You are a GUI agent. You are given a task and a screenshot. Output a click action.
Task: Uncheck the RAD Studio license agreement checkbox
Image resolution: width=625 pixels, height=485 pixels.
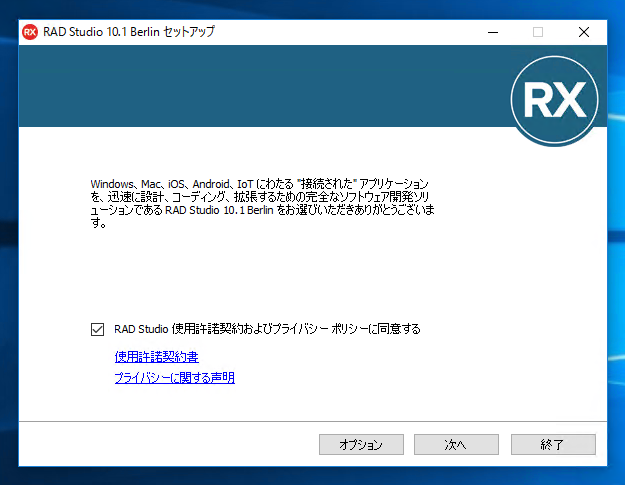[97, 330]
